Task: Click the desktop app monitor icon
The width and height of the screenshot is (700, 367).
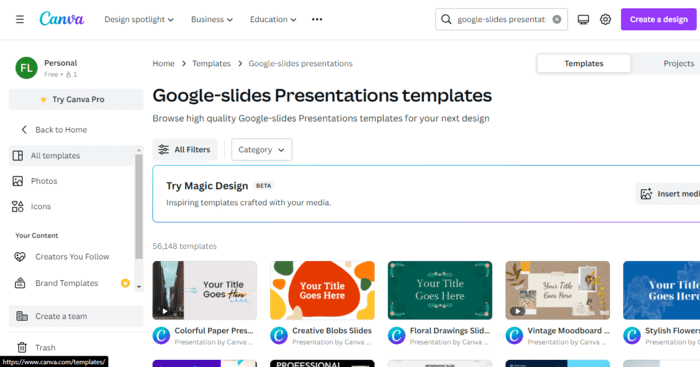Action: 583,19
